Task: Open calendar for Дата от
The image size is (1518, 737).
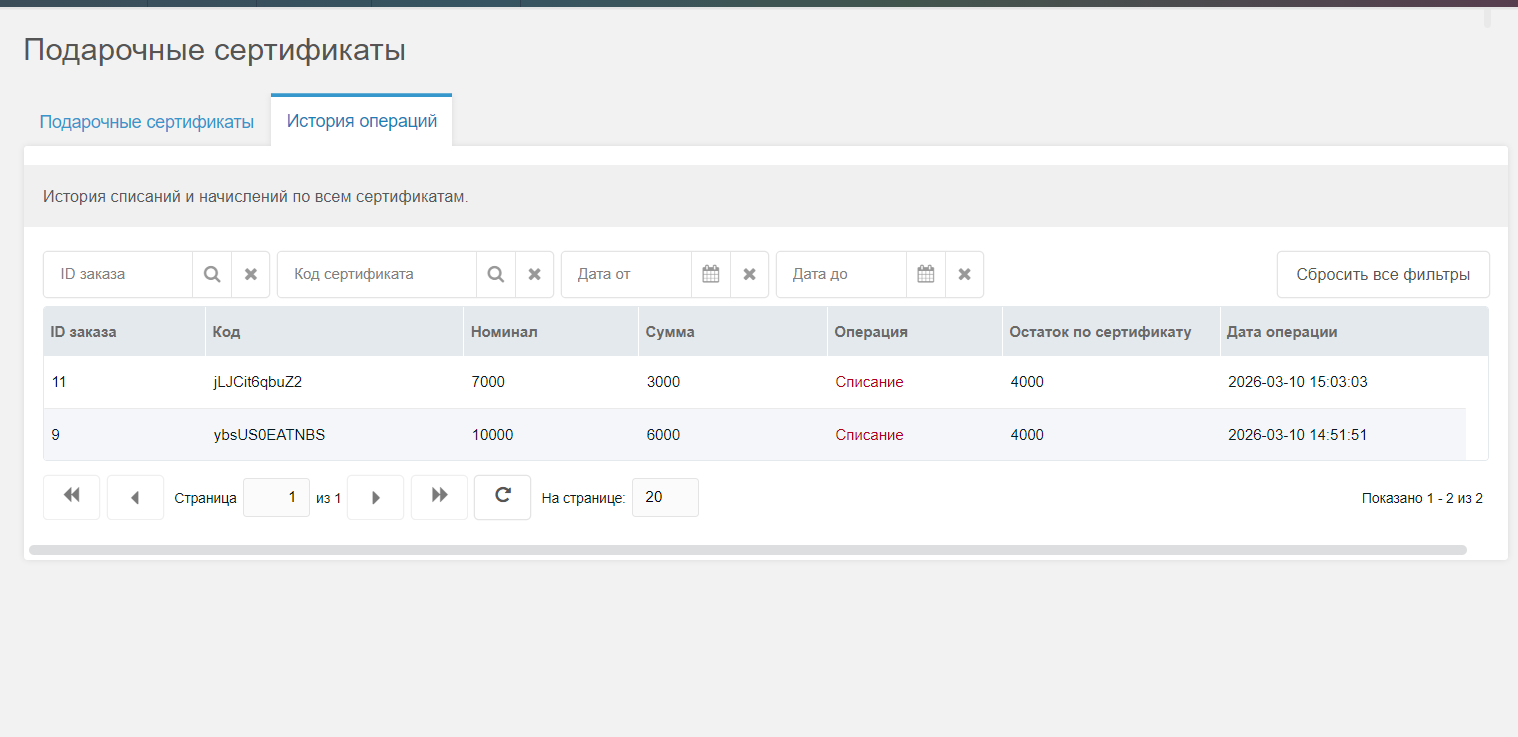Action: pos(711,274)
